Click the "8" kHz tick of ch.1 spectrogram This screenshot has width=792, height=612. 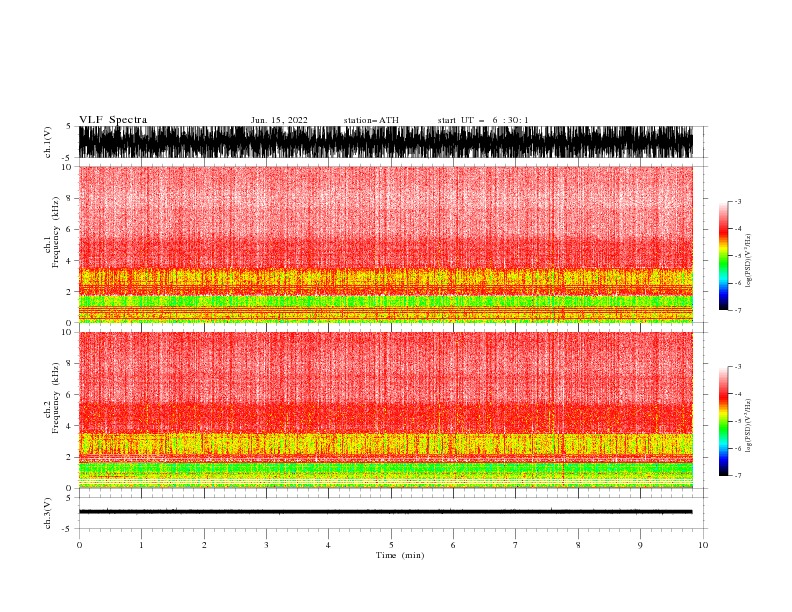point(69,198)
